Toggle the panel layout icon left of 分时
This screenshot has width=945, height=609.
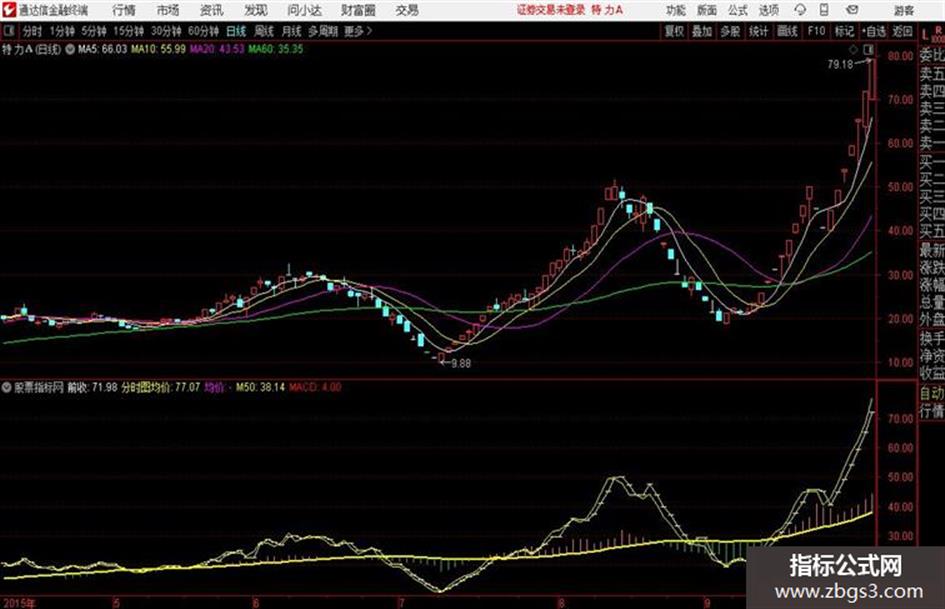point(9,31)
